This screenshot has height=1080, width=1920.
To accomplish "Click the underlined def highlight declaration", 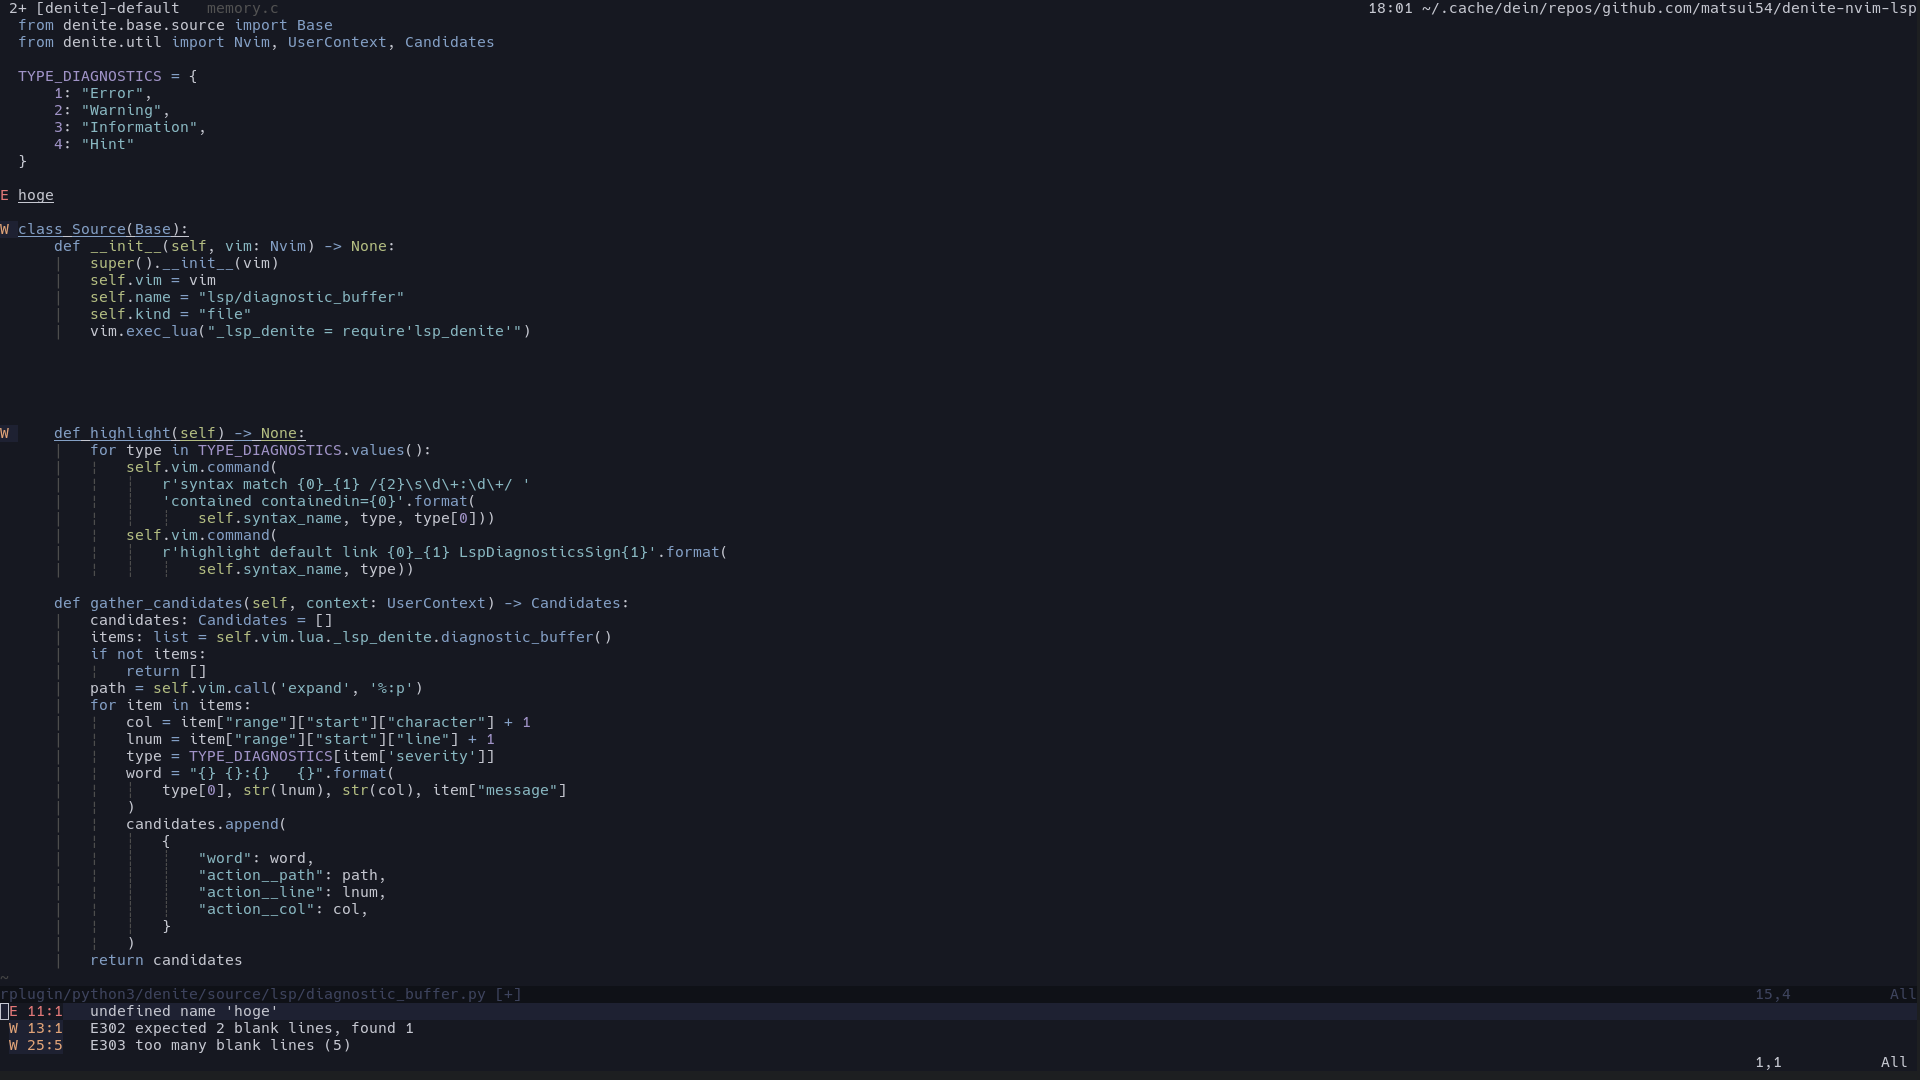I will click(x=180, y=433).
